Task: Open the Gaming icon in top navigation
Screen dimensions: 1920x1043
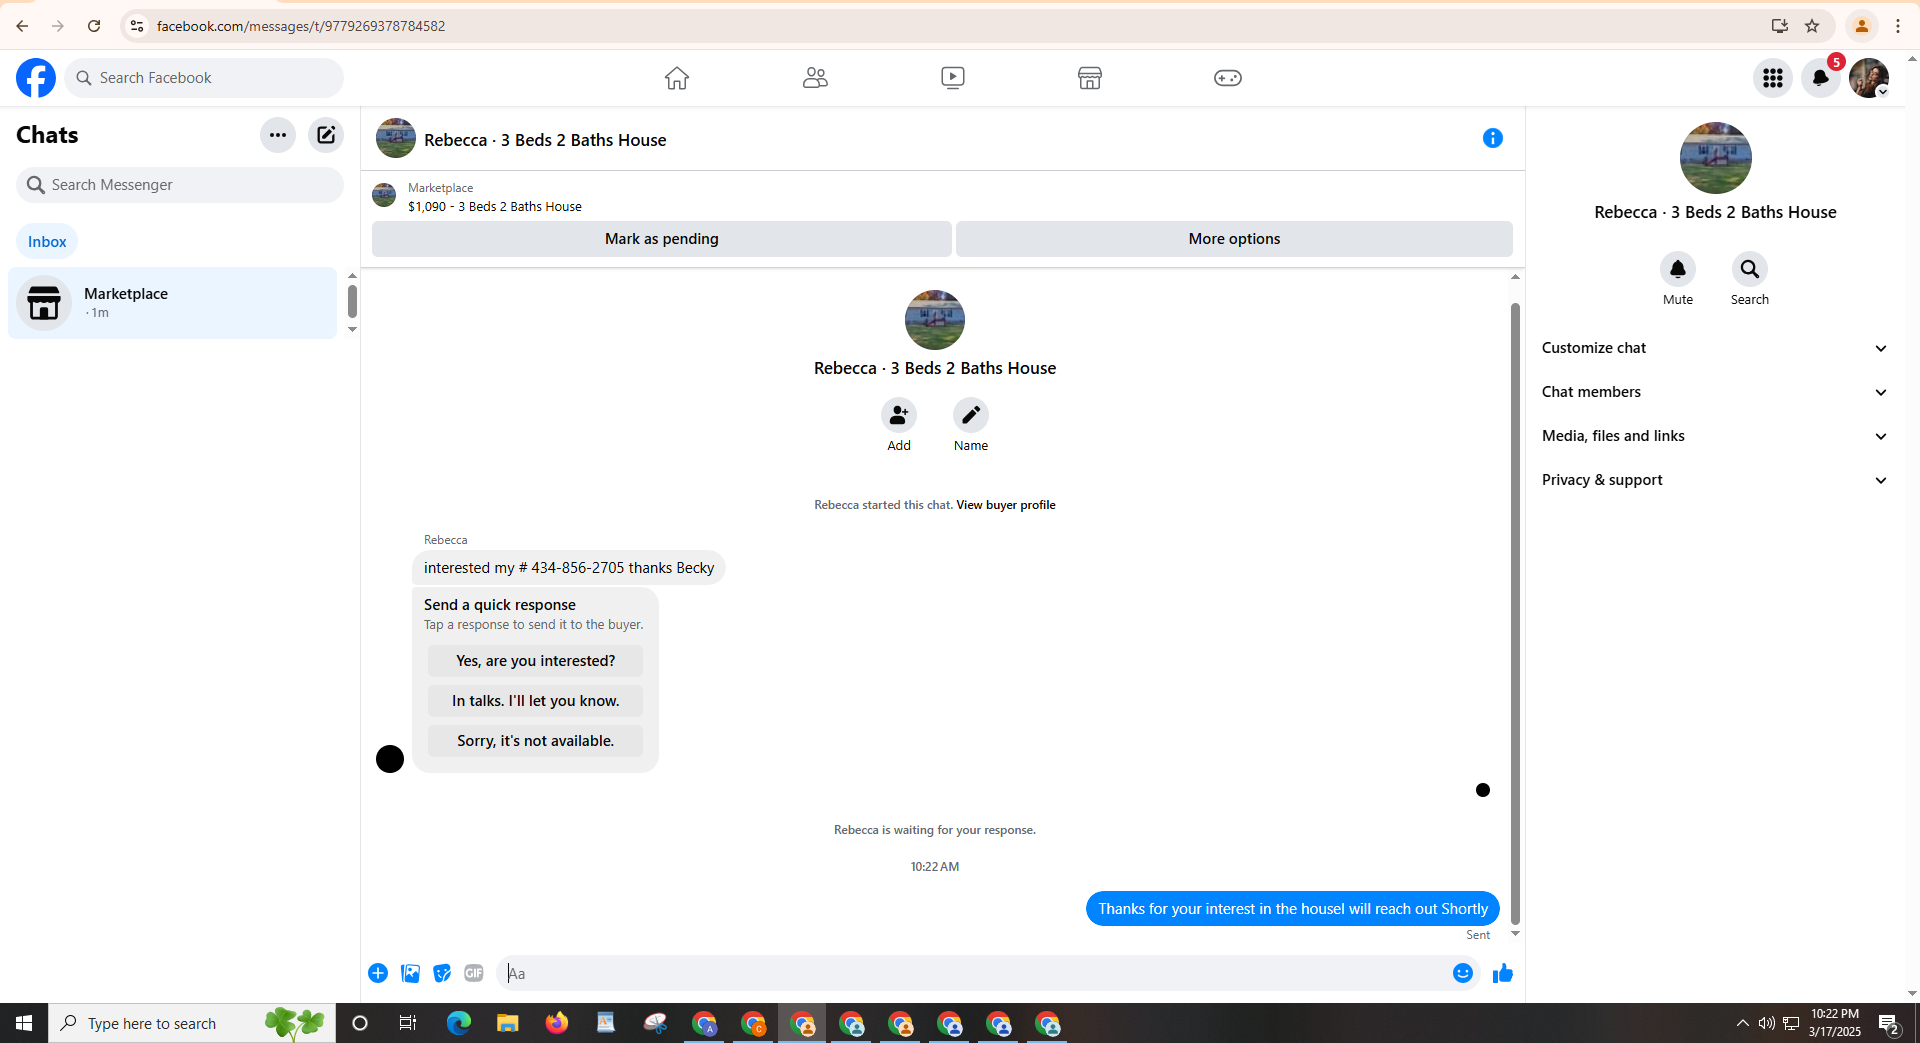Action: 1228,78
